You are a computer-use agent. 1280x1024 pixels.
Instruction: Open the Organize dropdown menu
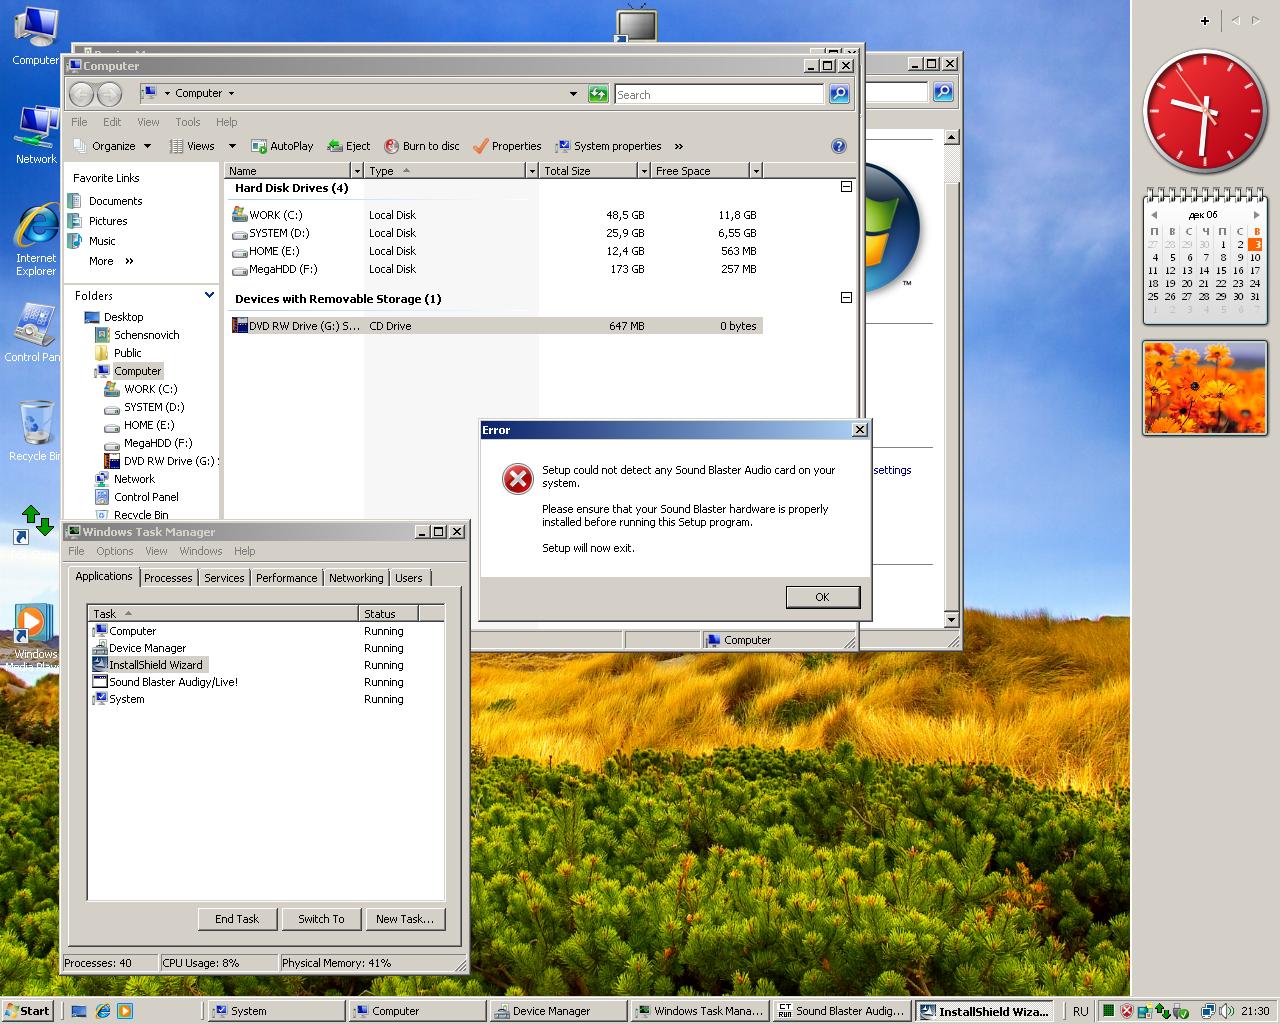[113, 146]
